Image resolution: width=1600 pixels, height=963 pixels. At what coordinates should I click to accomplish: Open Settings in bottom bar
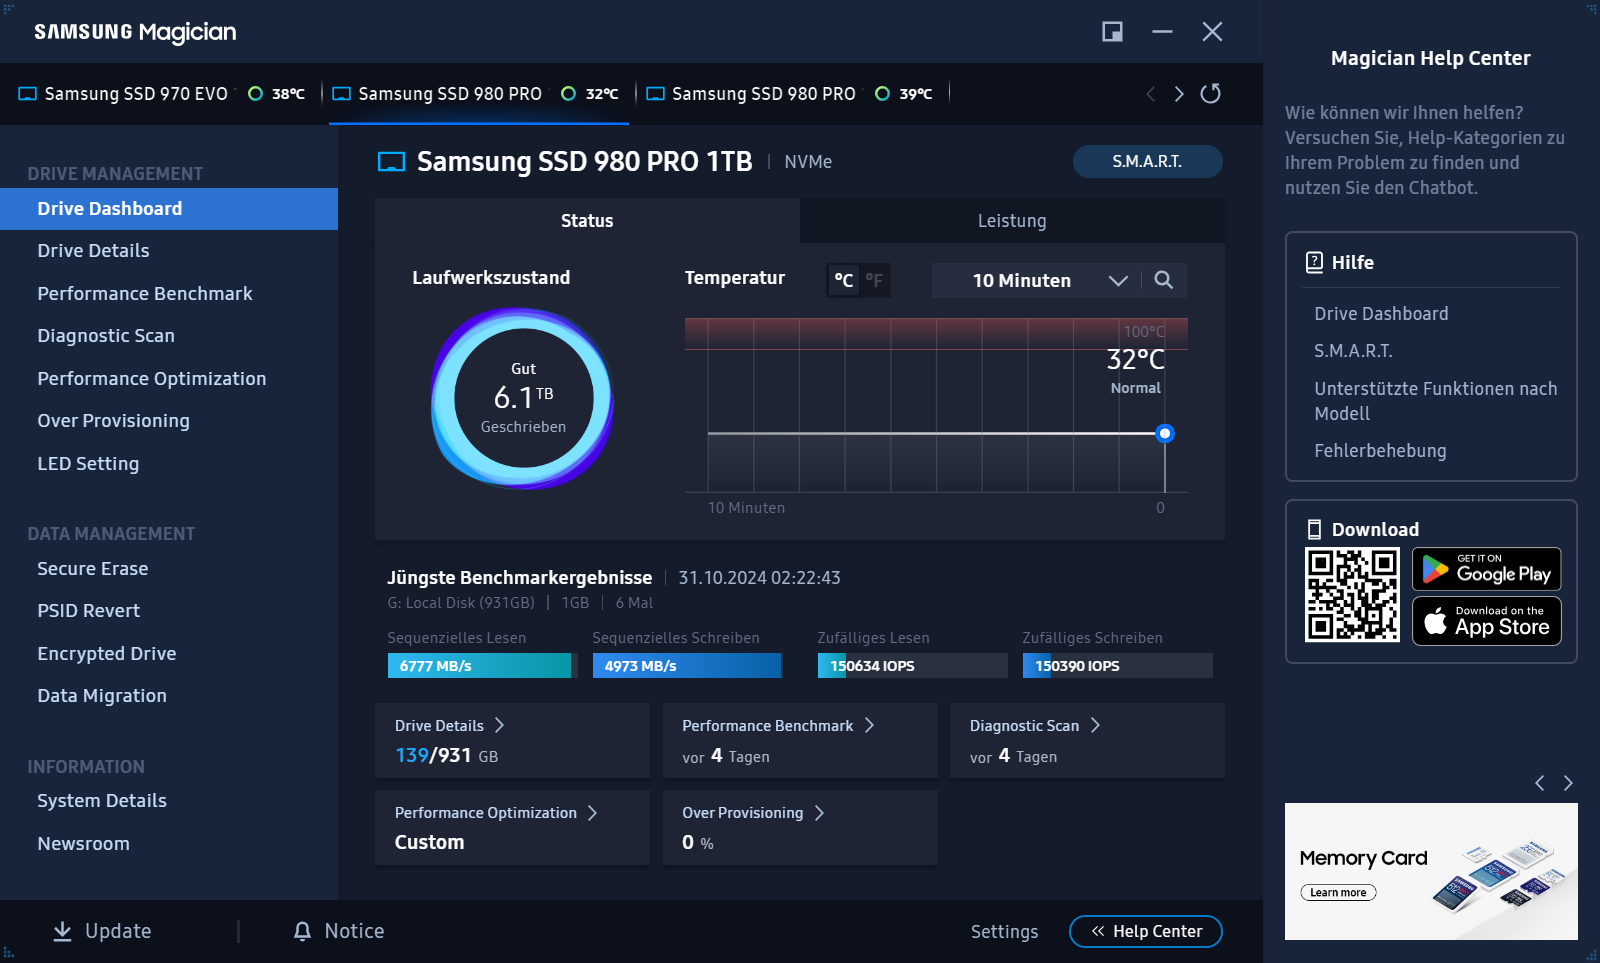(x=1004, y=932)
